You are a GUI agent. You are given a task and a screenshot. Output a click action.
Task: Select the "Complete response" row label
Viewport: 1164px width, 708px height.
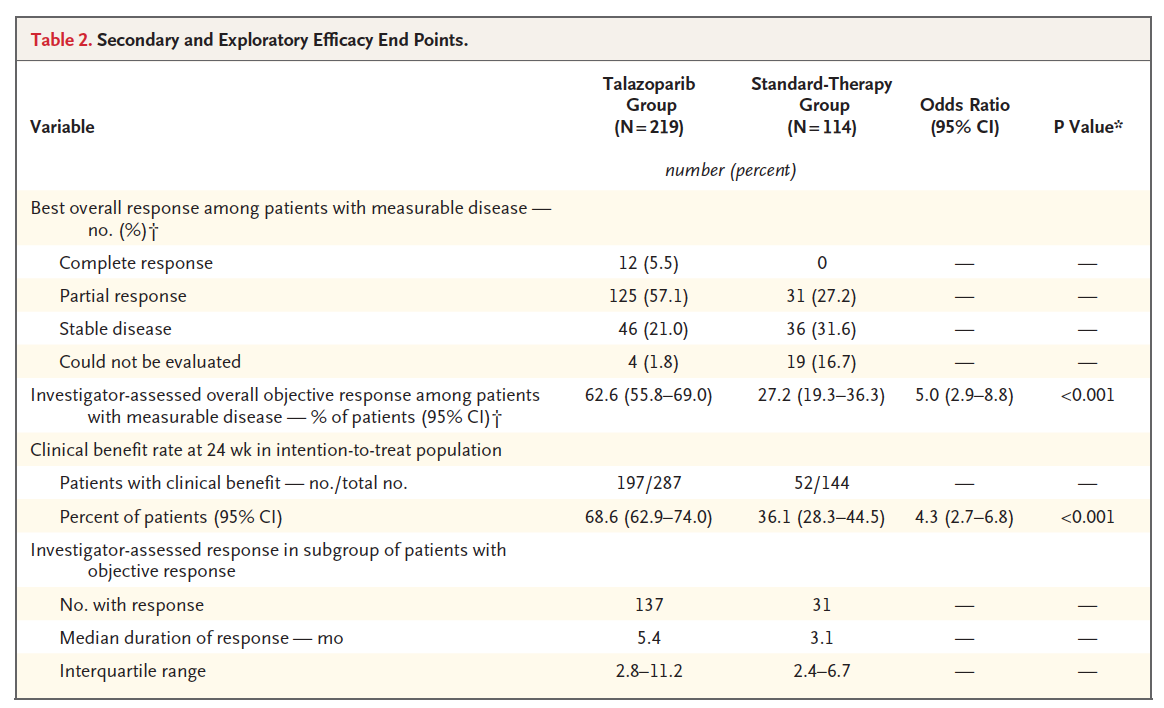coord(136,263)
